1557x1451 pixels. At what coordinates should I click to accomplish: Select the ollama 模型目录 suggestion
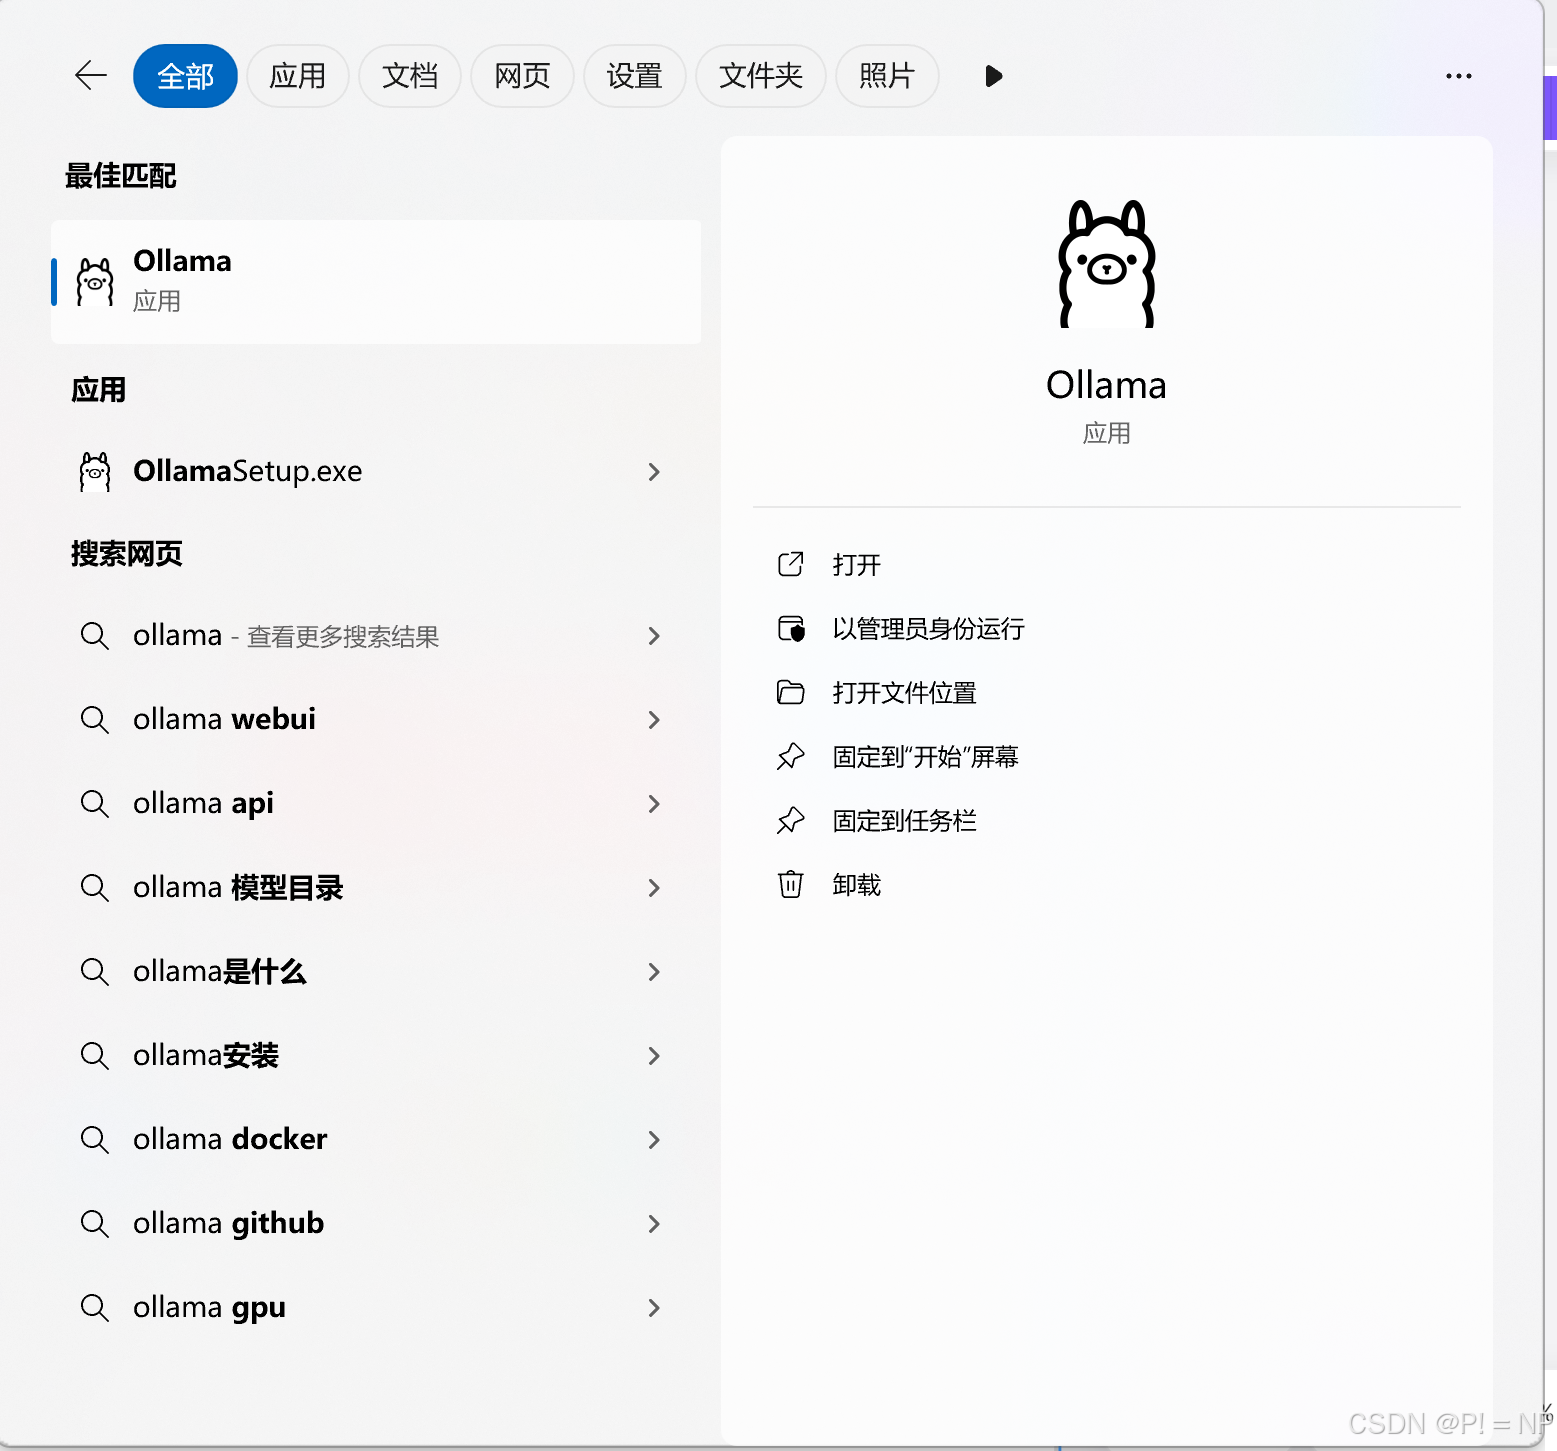pyautogui.click(x=376, y=887)
